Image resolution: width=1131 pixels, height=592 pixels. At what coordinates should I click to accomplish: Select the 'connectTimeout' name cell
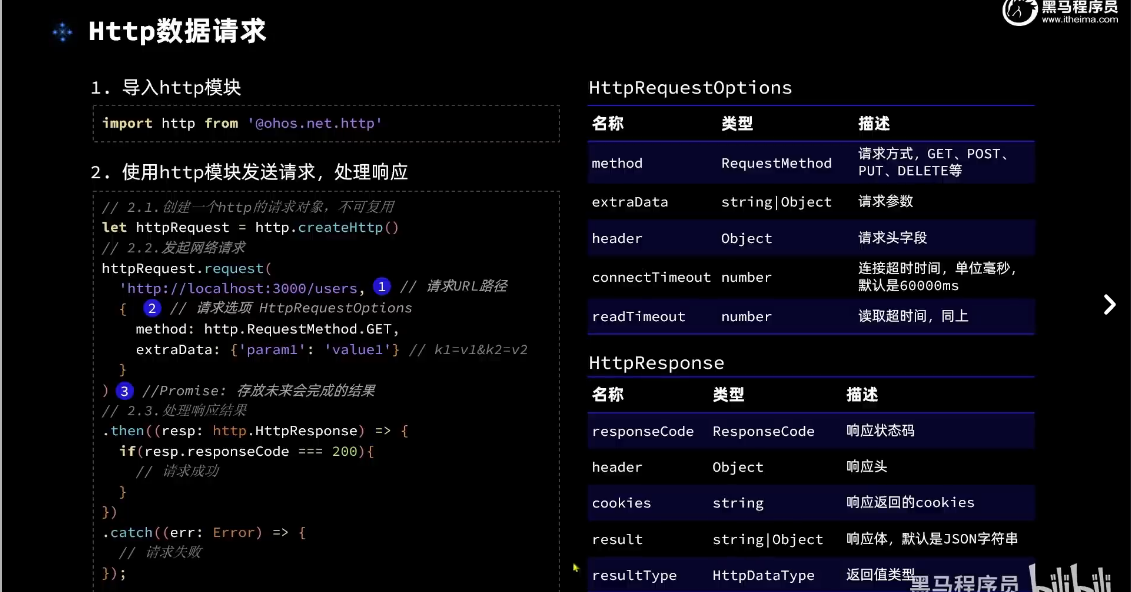651,278
